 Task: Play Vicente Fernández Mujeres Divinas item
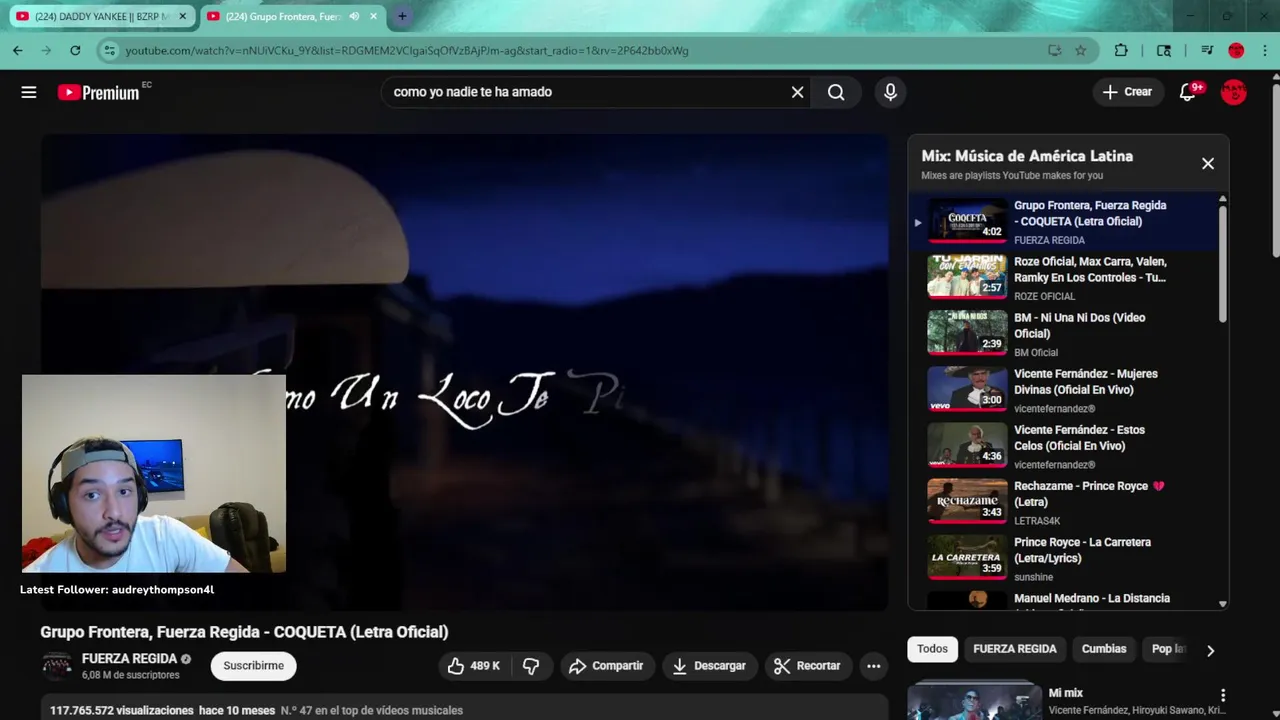coord(1064,389)
